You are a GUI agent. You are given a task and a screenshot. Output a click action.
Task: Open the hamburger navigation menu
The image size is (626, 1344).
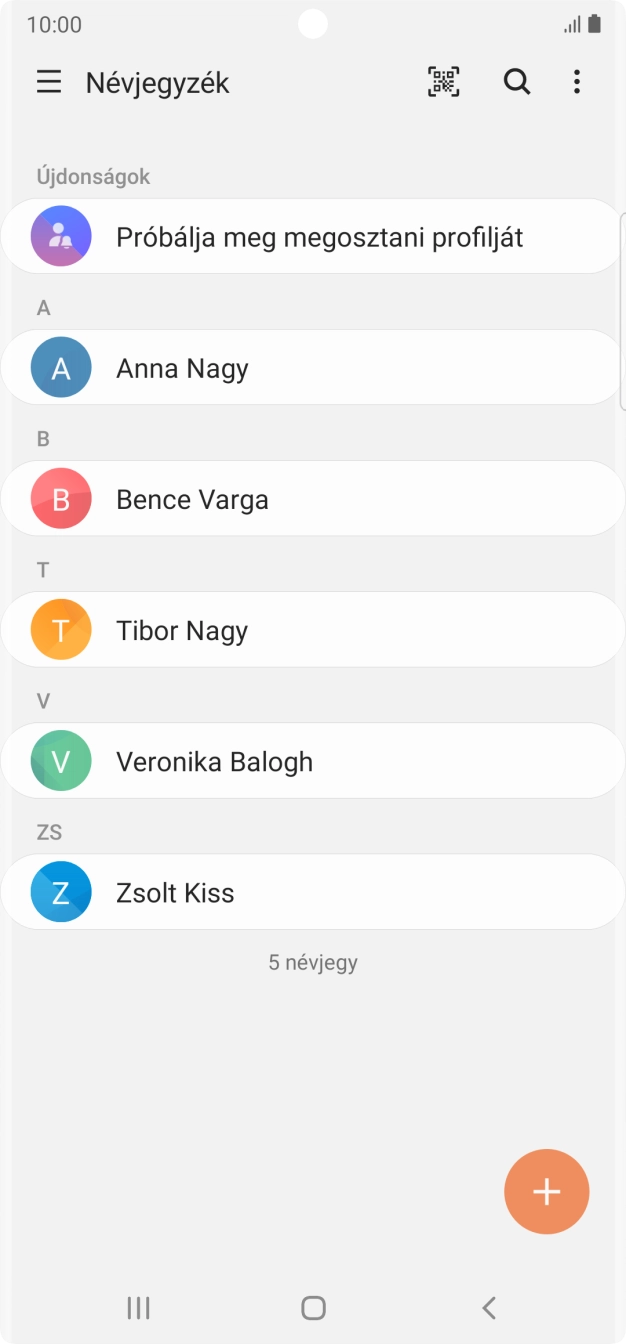[49, 82]
